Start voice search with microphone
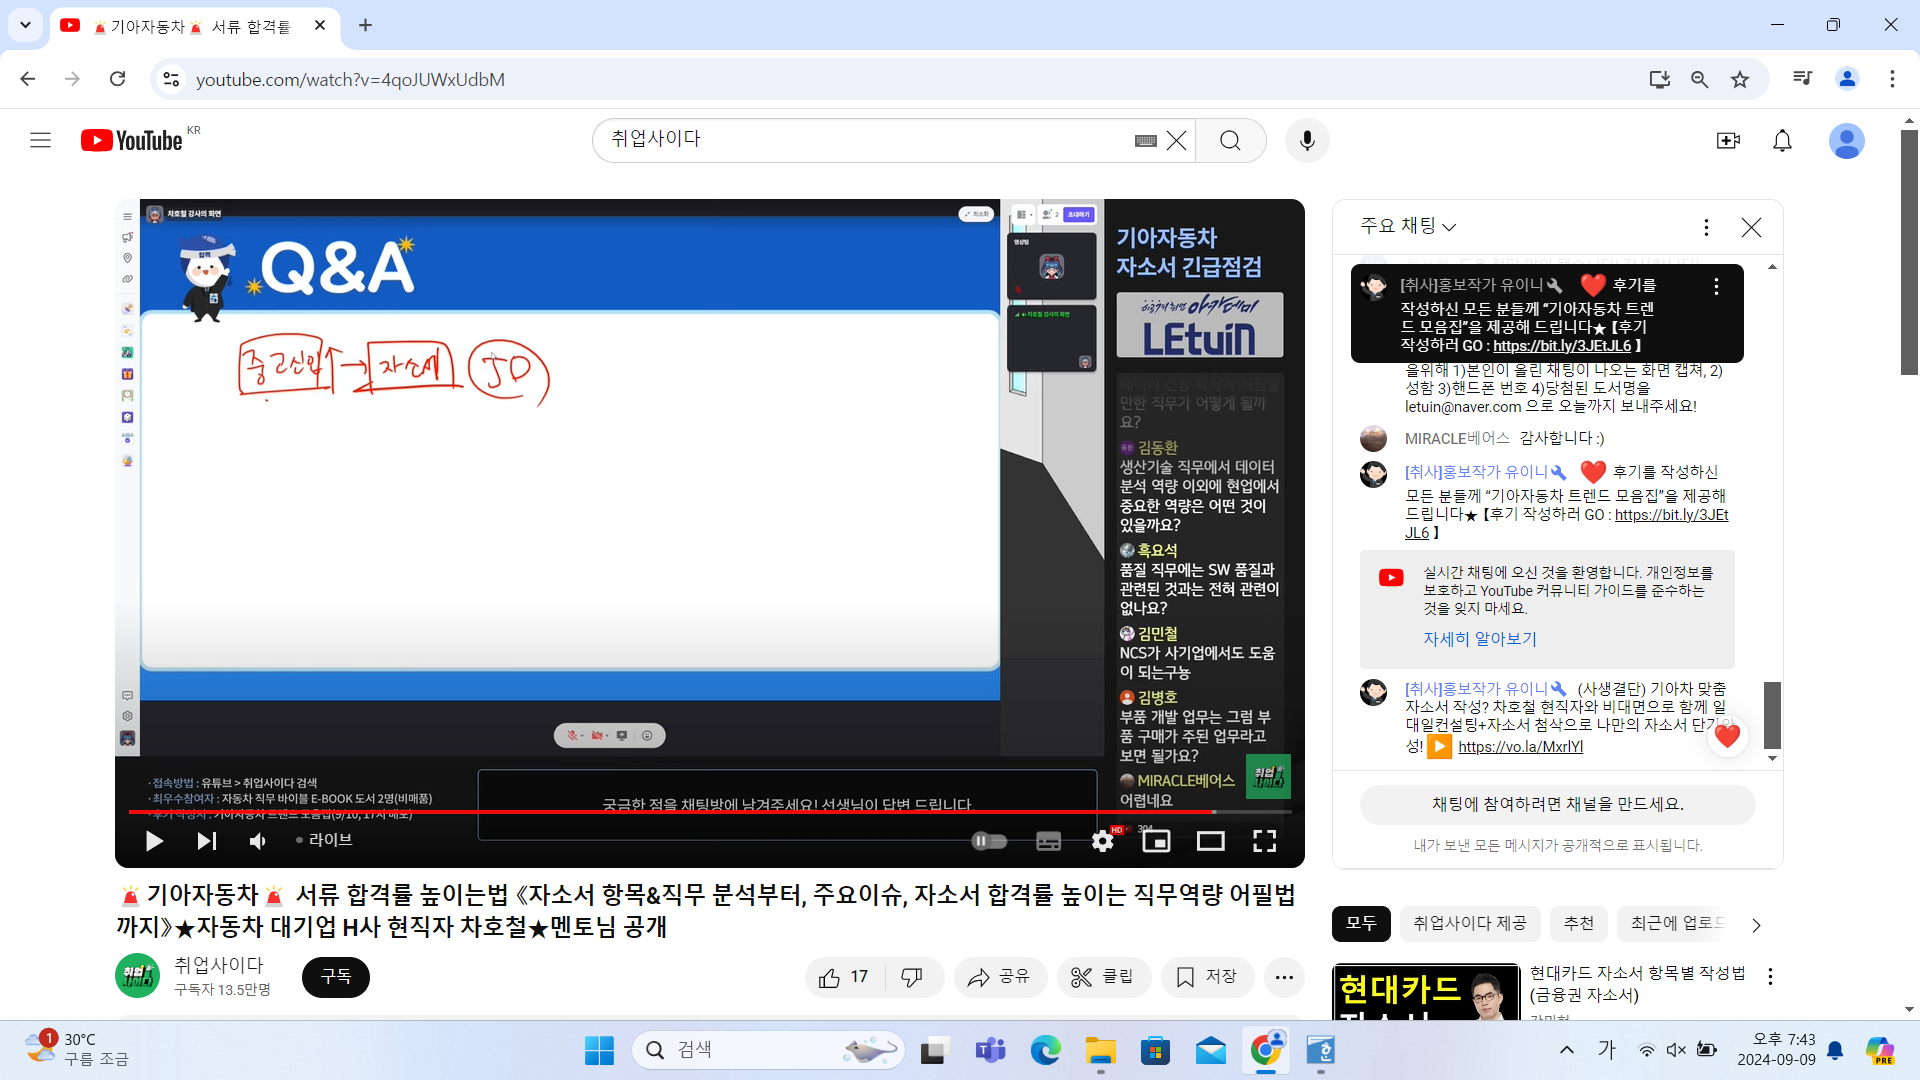Screen dimensions: 1920x1080 (x=1307, y=141)
